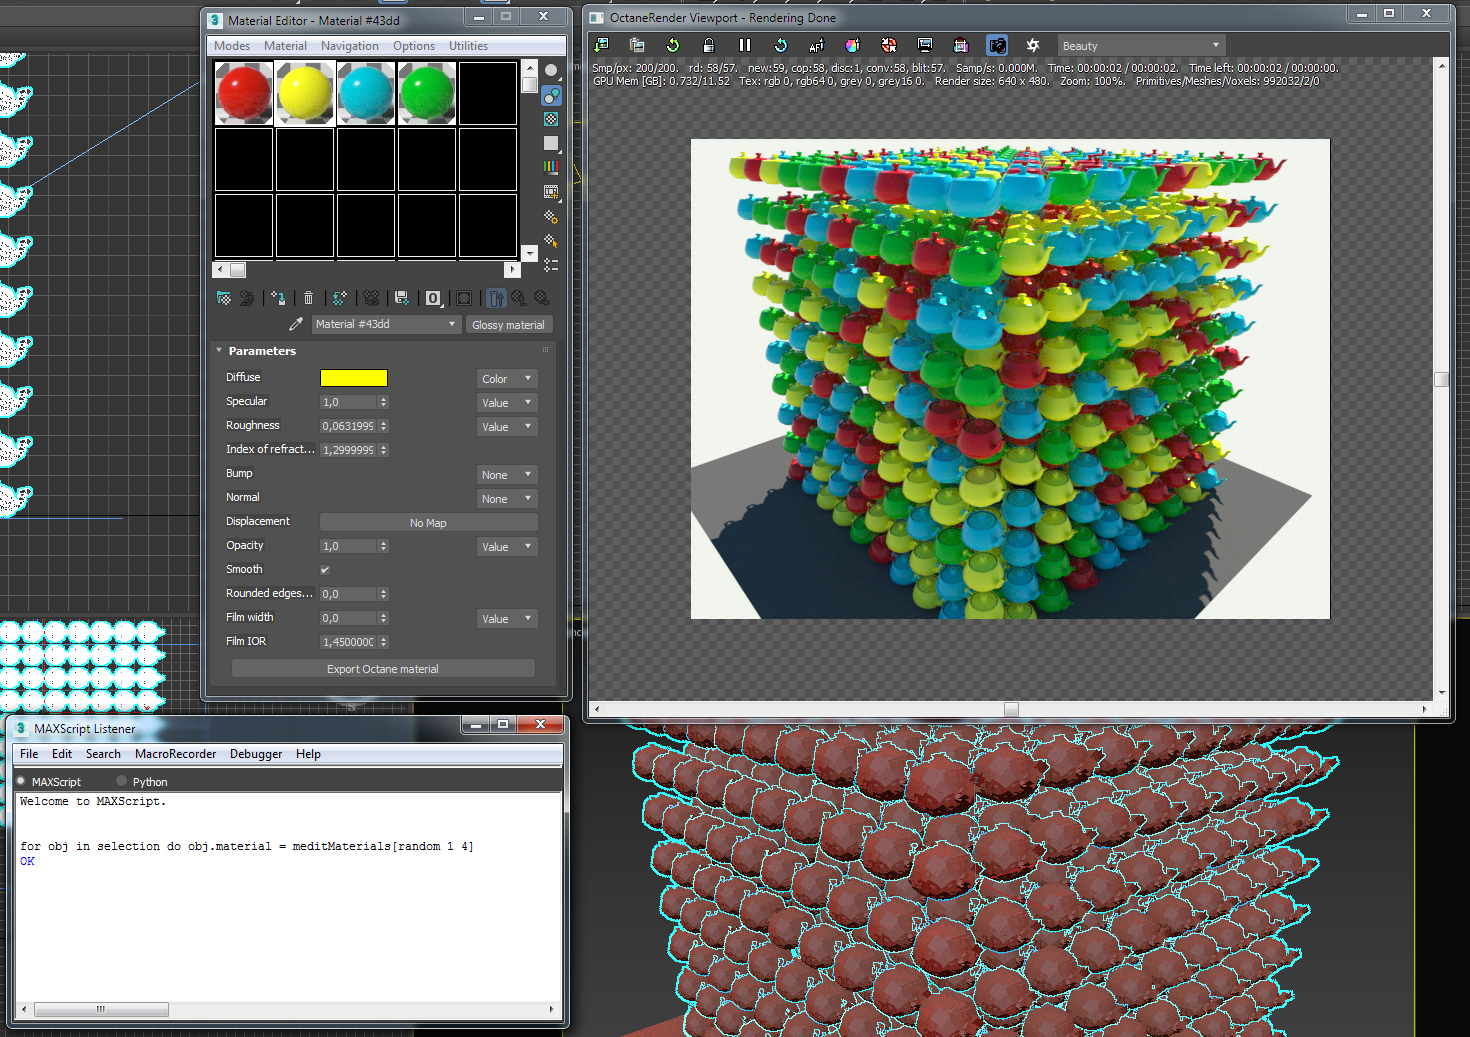Viewport: 1470px width, 1037px height.
Task: Click Sample UV Tiling icon
Action: 551,143
